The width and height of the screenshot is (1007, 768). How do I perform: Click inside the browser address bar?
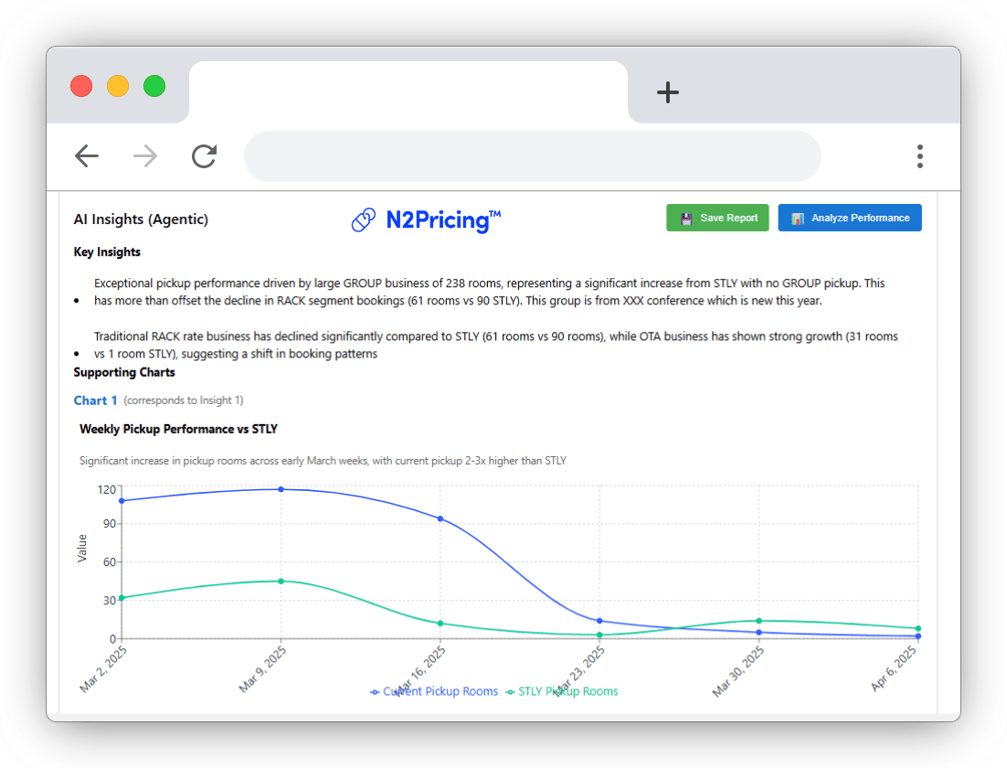click(x=530, y=156)
